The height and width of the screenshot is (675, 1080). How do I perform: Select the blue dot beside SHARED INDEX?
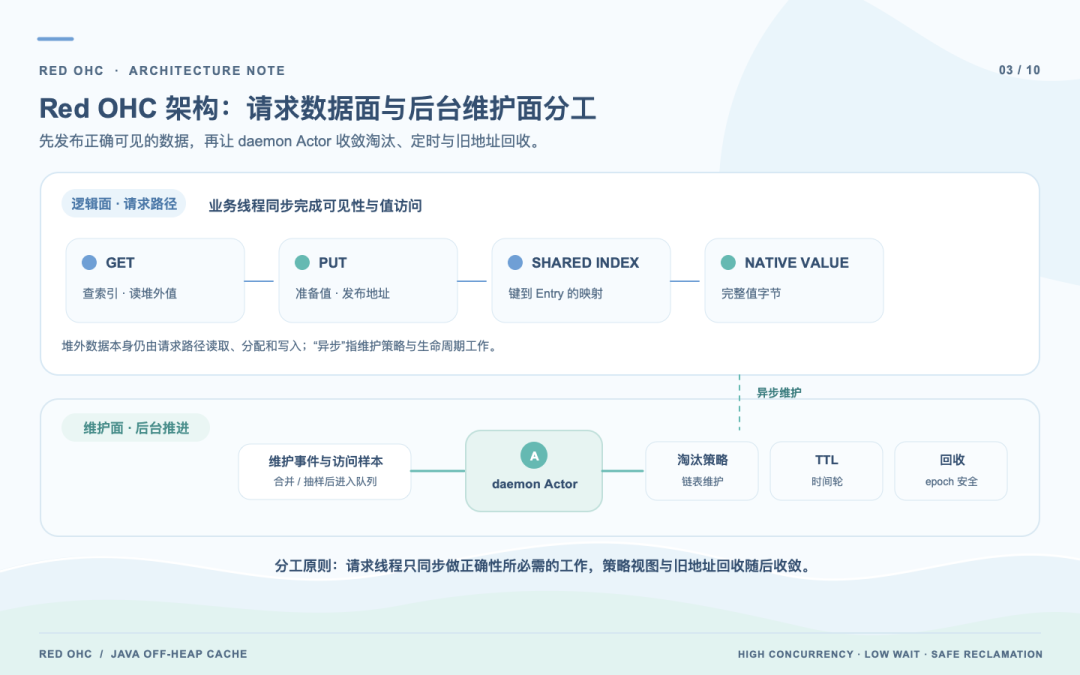(x=515, y=262)
